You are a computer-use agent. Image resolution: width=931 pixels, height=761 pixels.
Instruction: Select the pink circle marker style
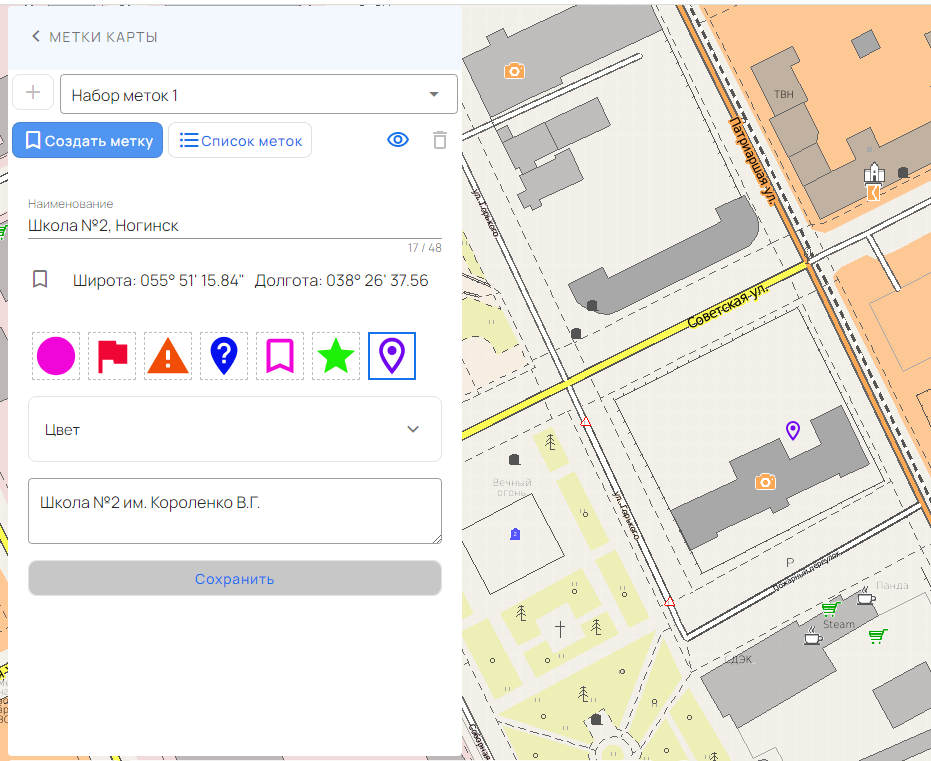click(x=55, y=355)
